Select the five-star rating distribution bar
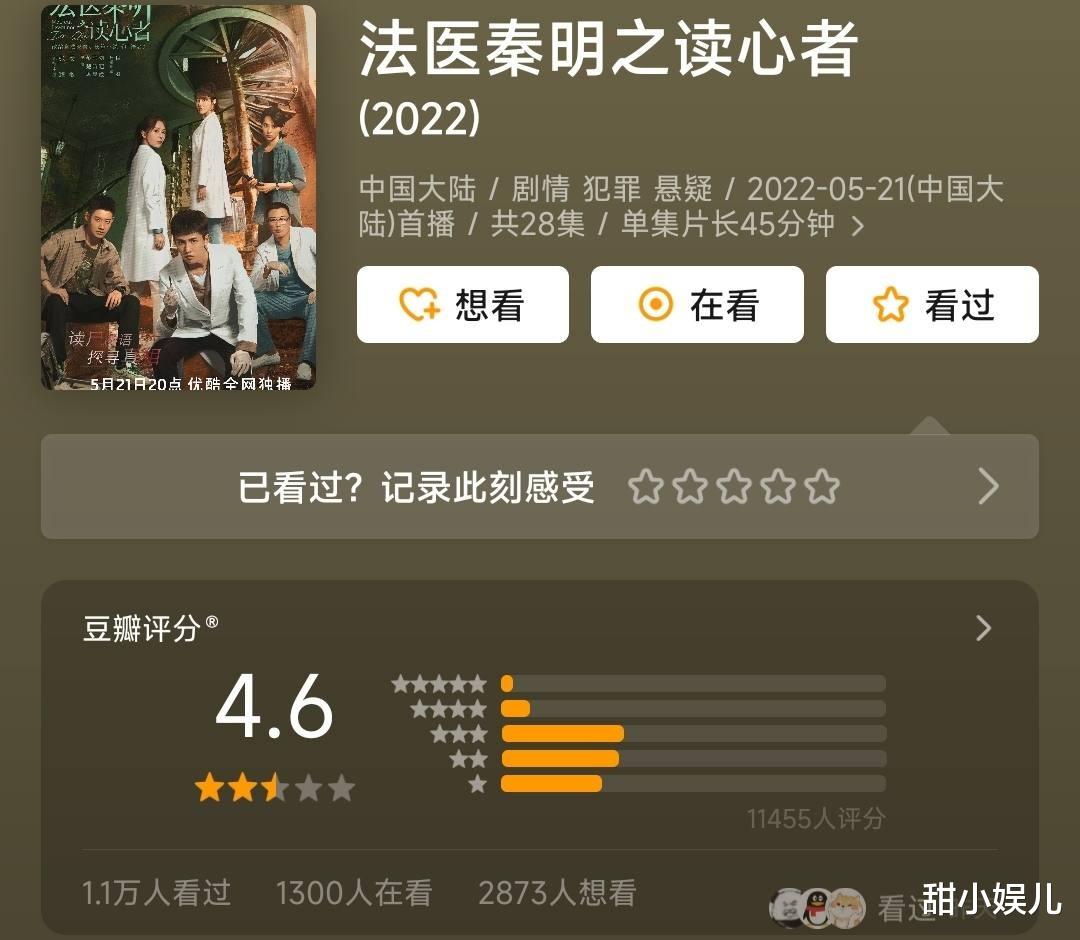 (693, 684)
